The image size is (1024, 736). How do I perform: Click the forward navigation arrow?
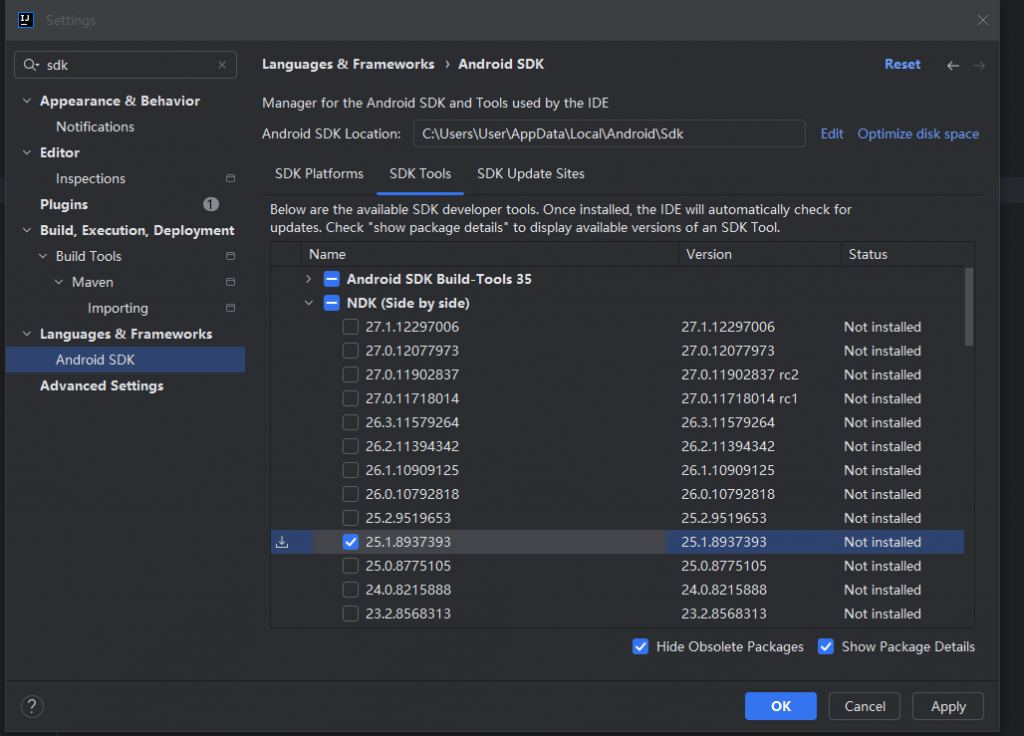[979, 65]
